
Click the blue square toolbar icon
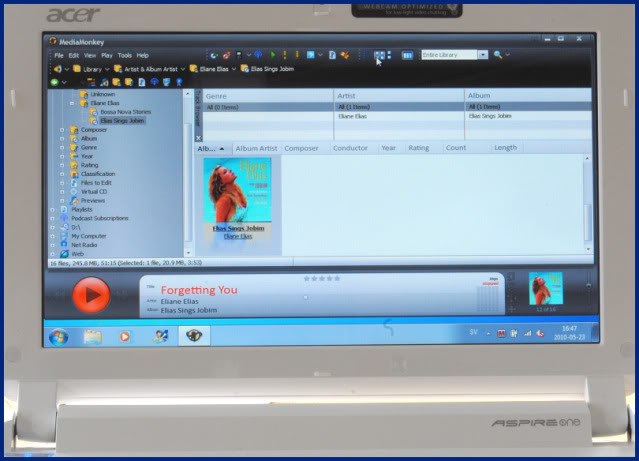[x=311, y=55]
